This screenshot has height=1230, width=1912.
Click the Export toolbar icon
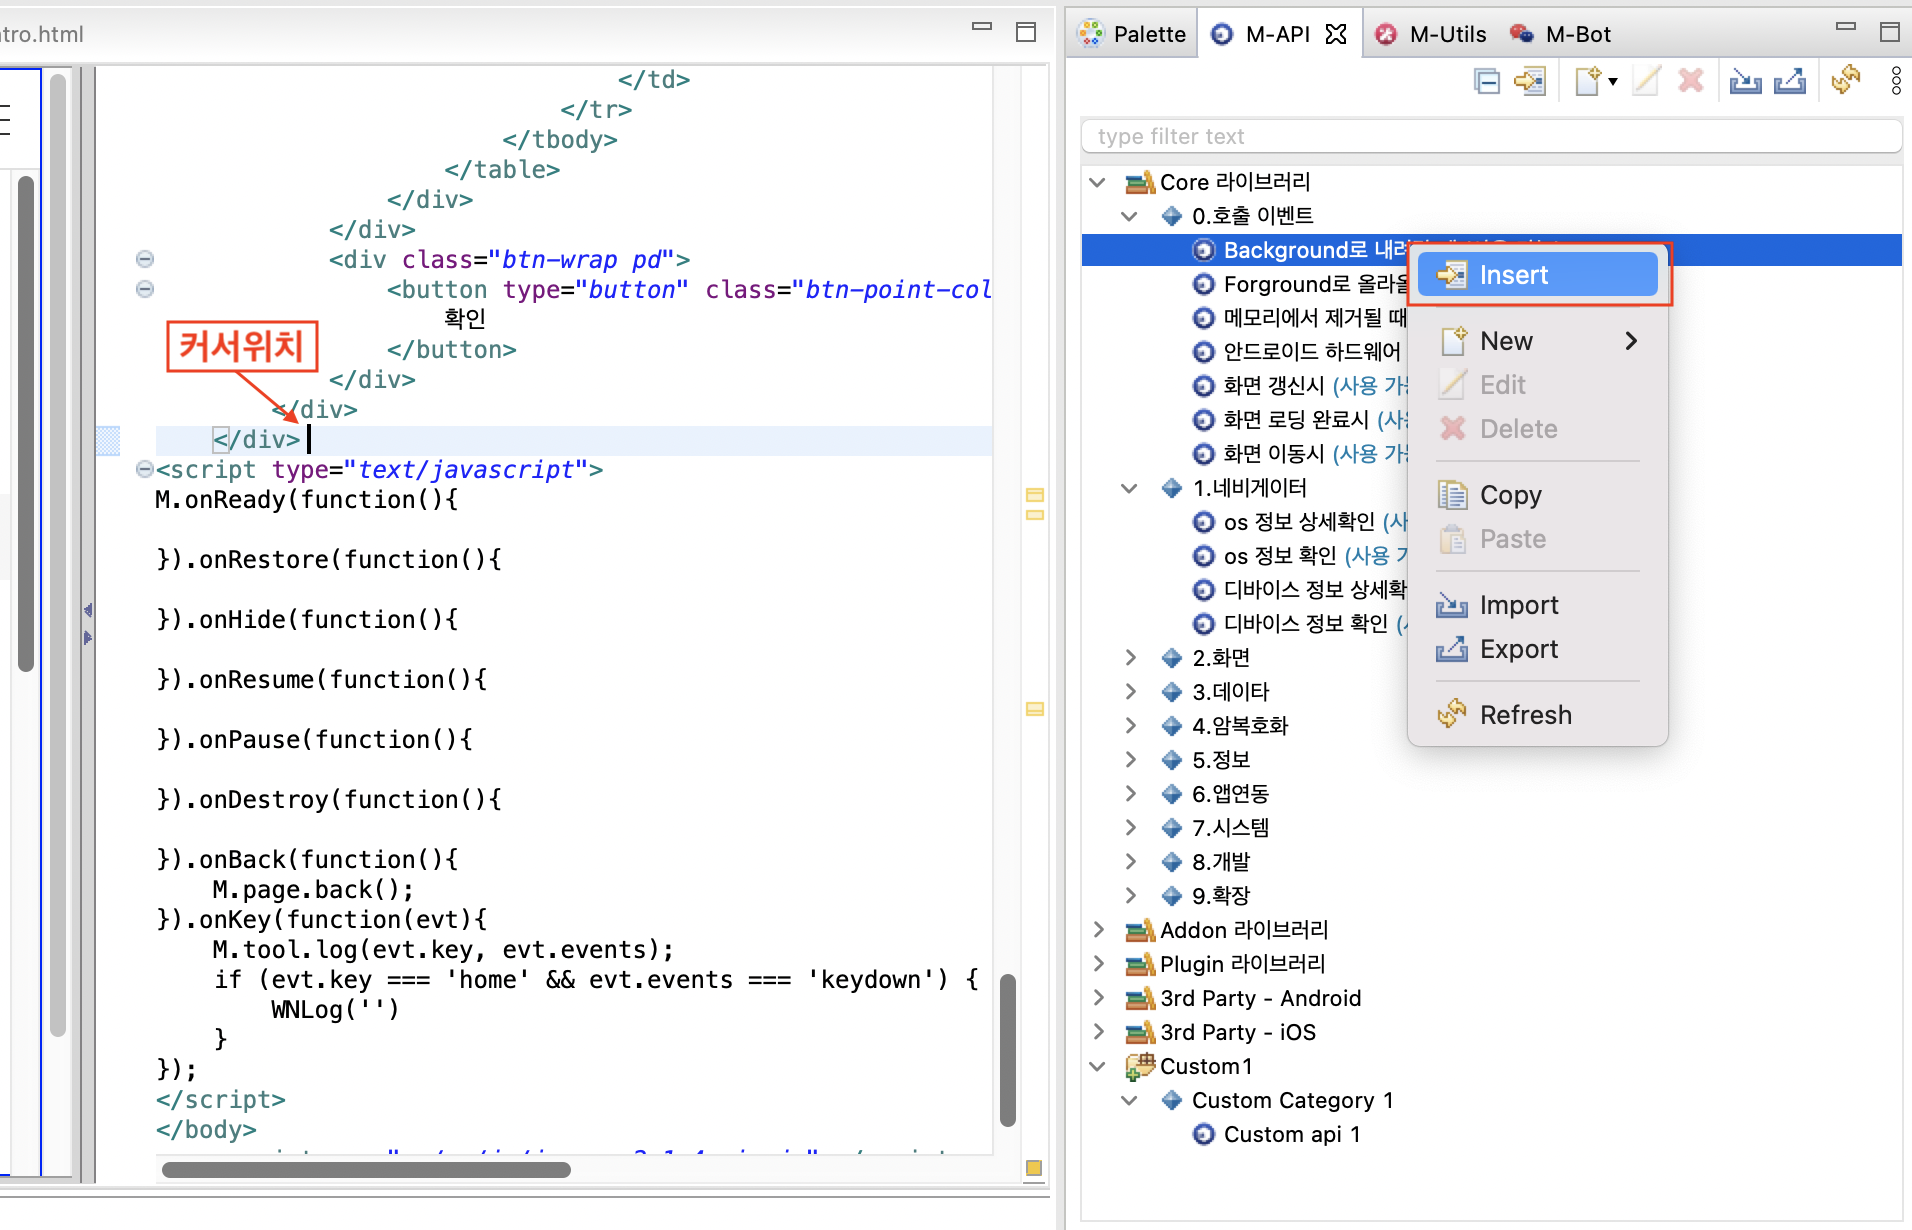coord(1792,81)
